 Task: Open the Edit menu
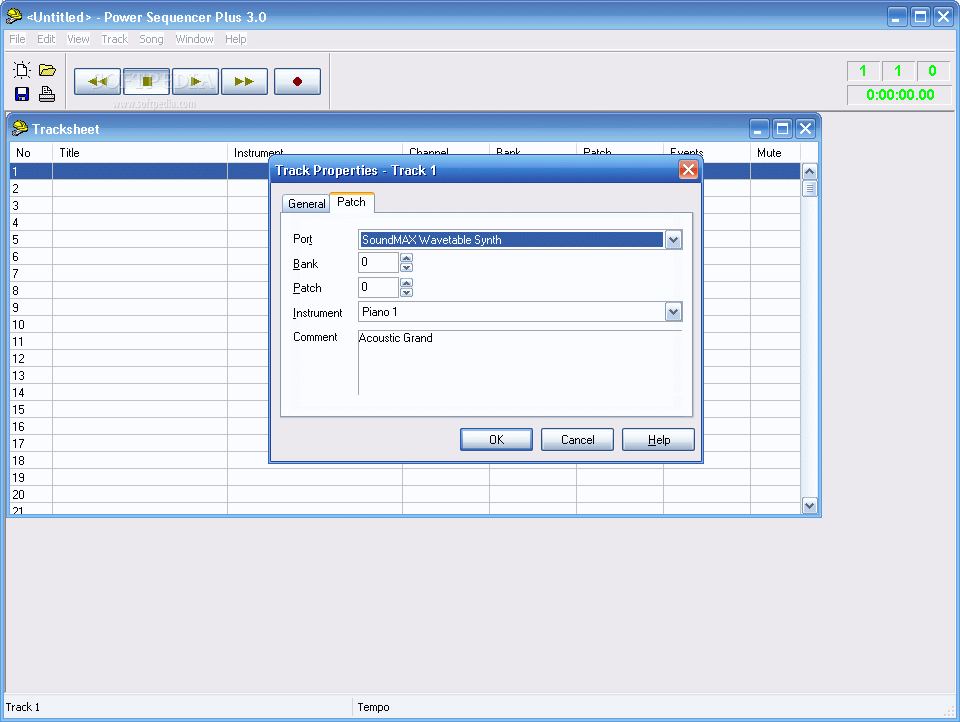point(46,39)
